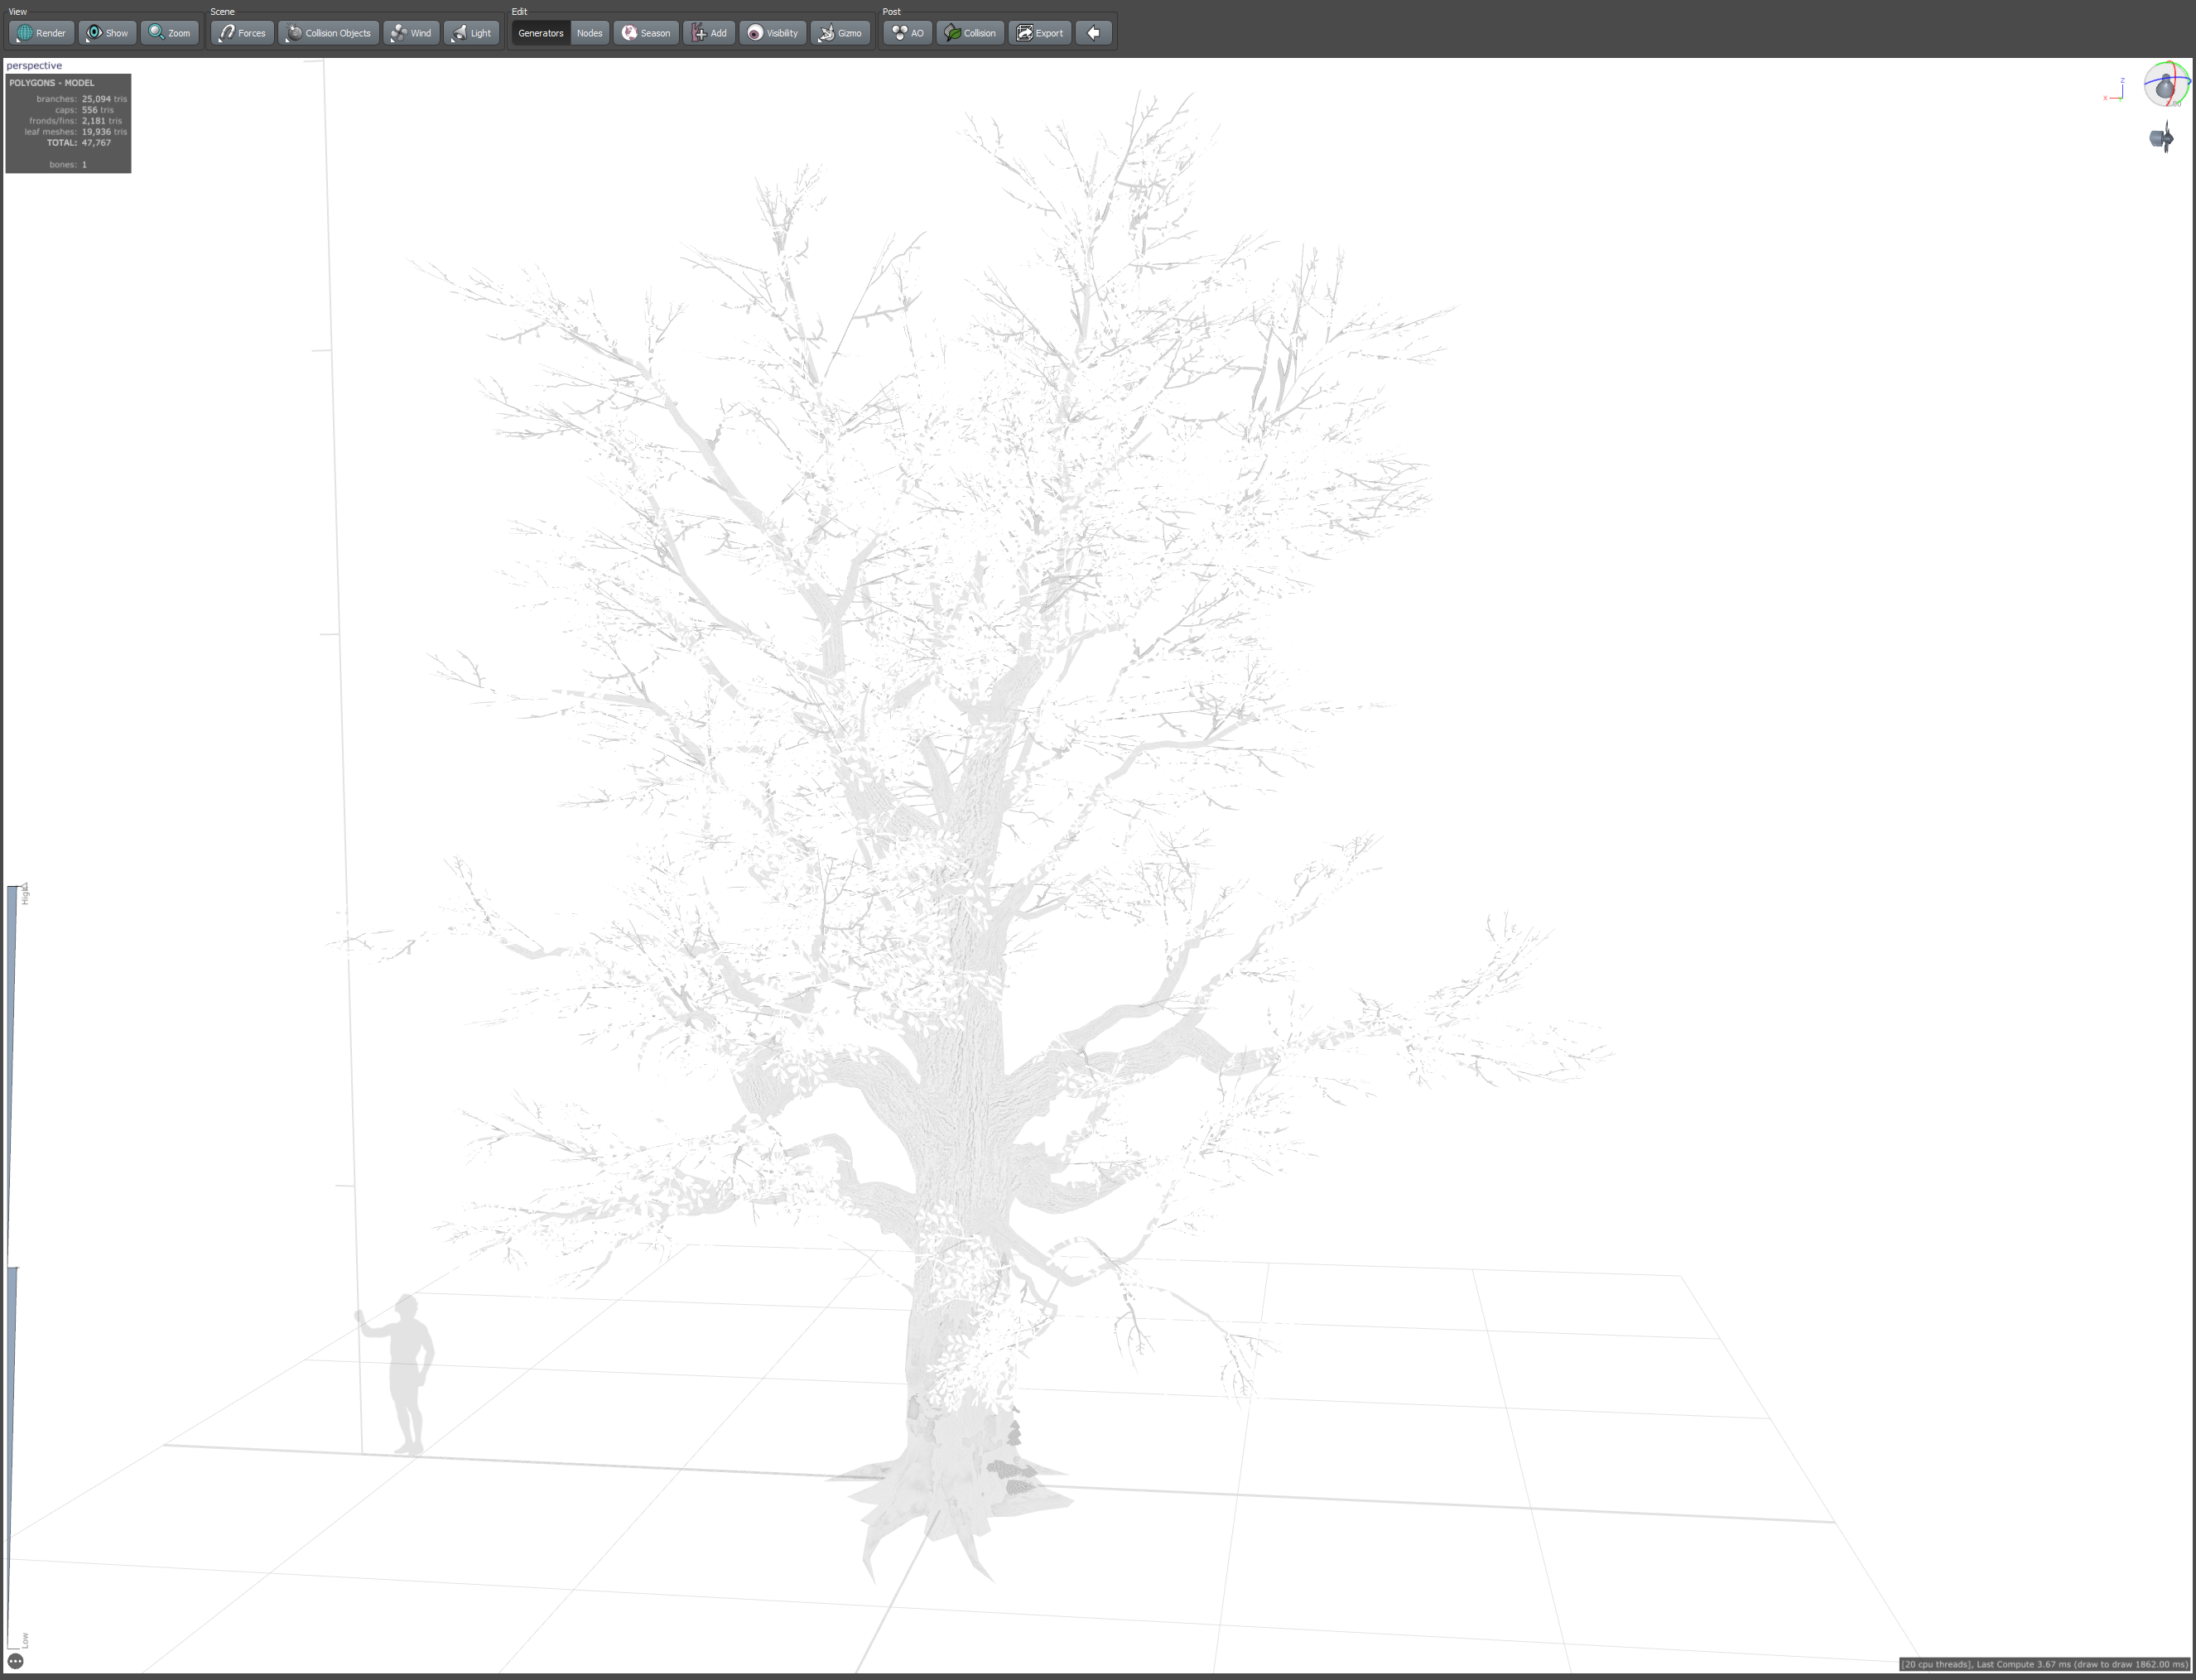Toggle Forces in the scene
Image resolution: width=2196 pixels, height=1680 pixels.
pyautogui.click(x=242, y=33)
